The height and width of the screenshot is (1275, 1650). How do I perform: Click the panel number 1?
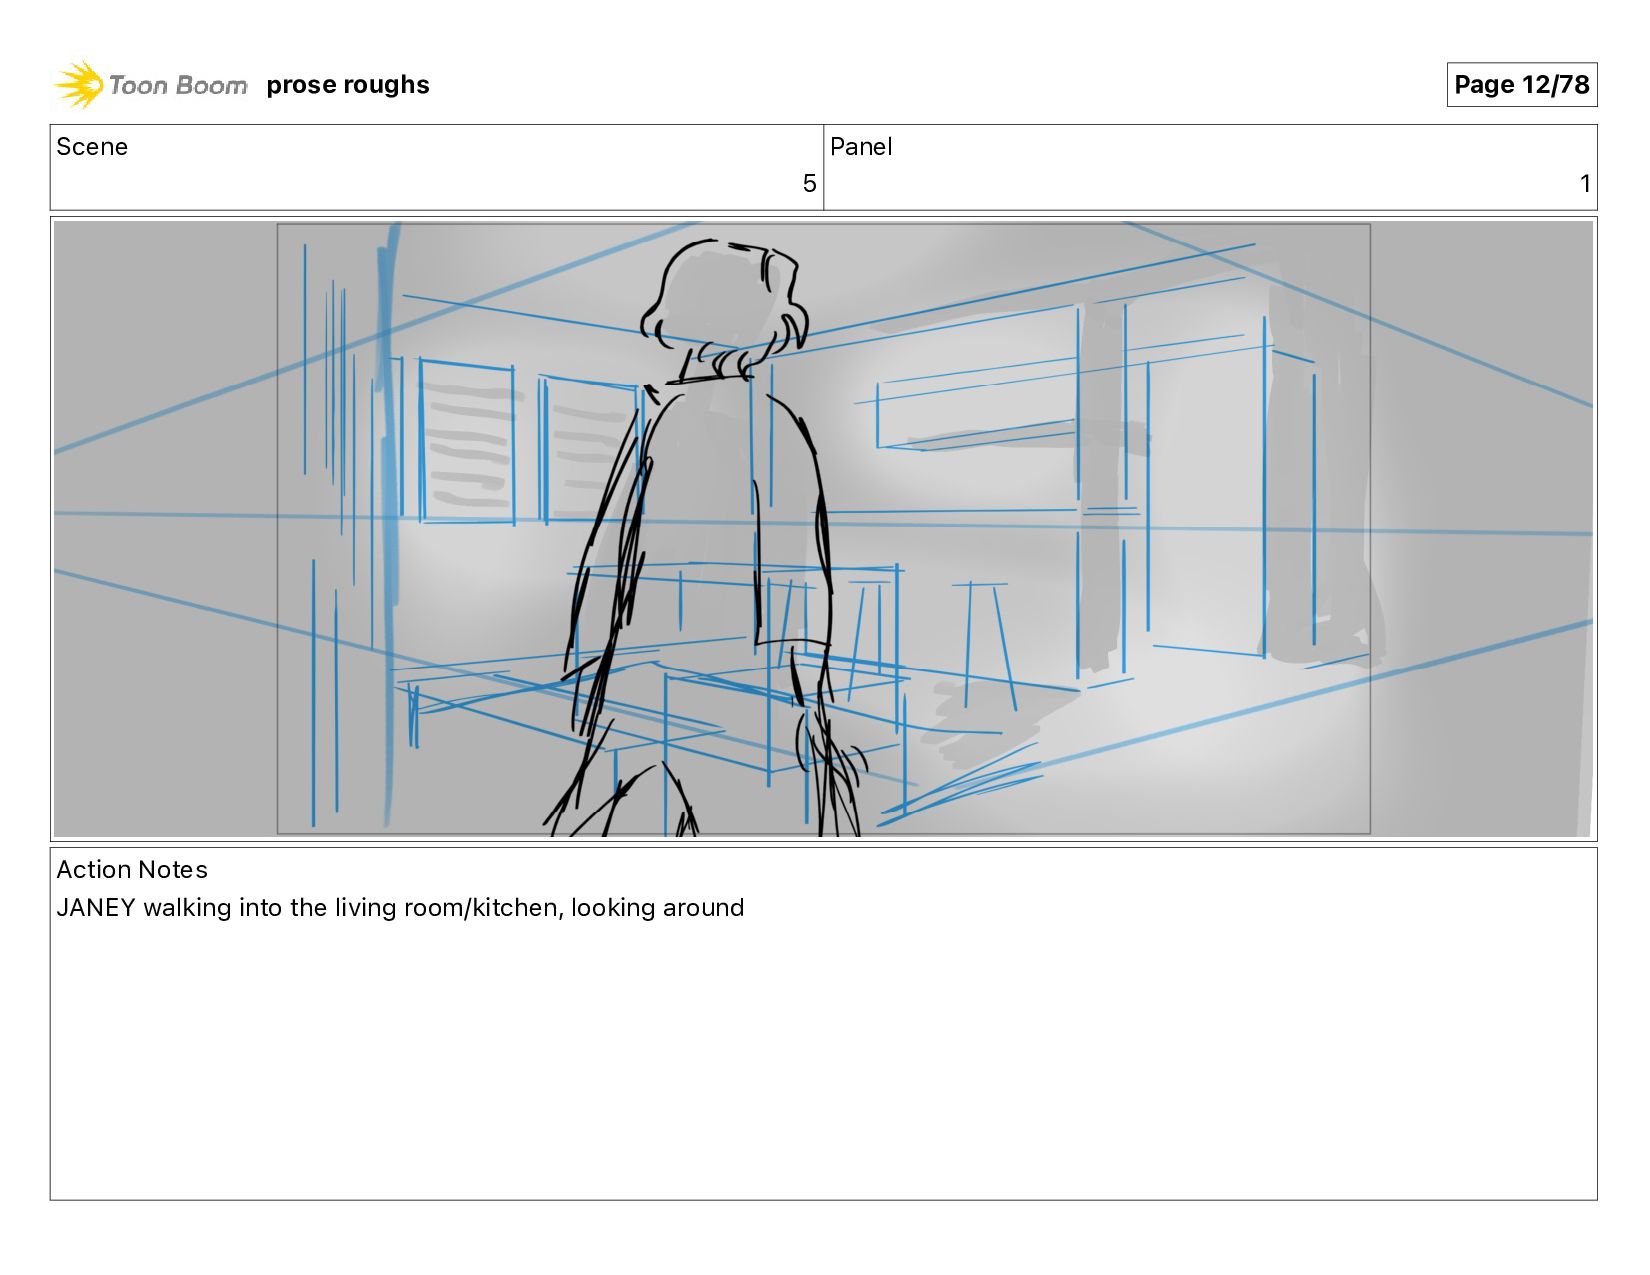1585,184
